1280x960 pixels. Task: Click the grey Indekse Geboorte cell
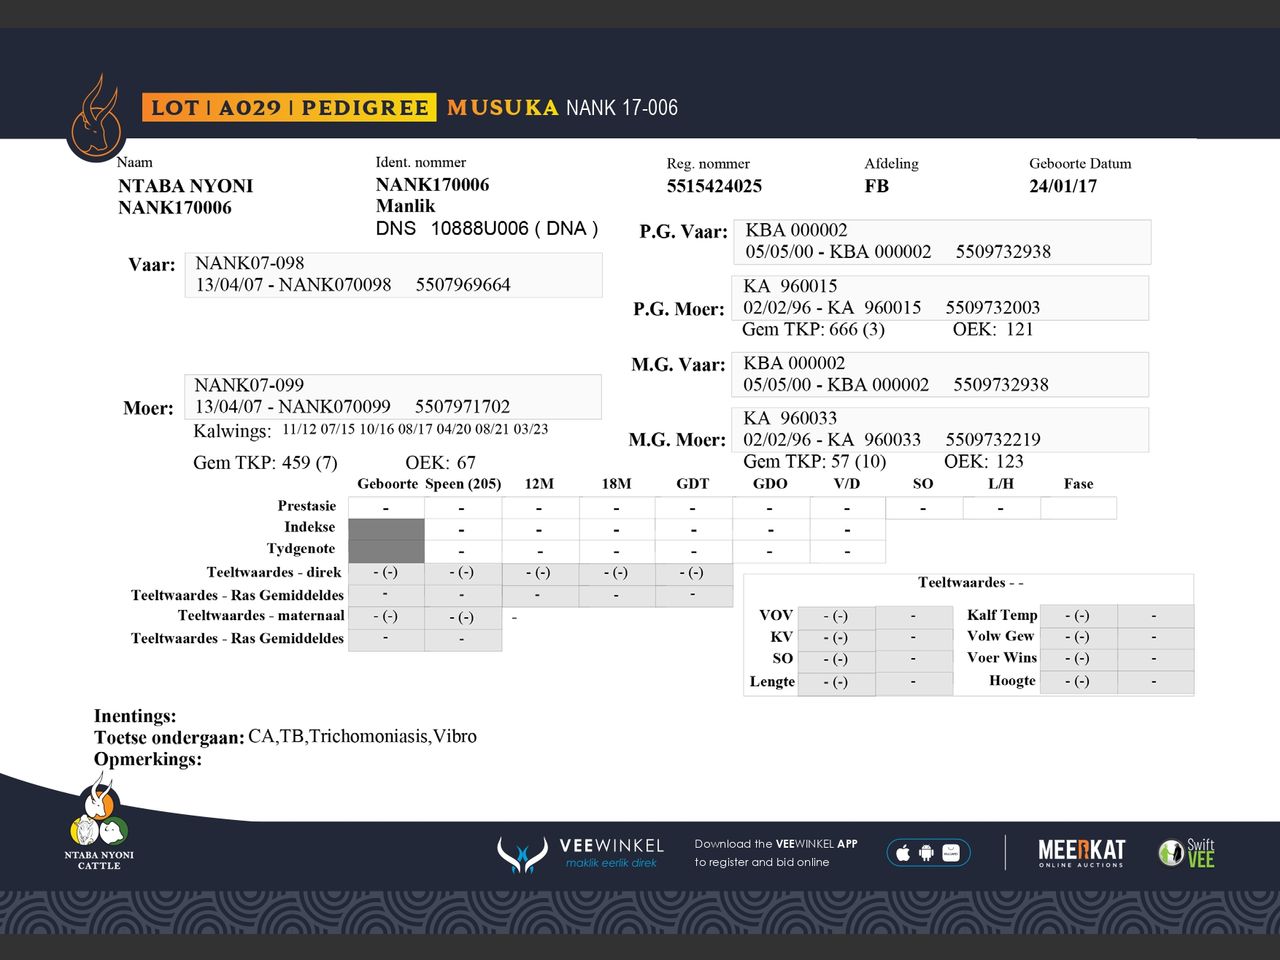(x=386, y=529)
